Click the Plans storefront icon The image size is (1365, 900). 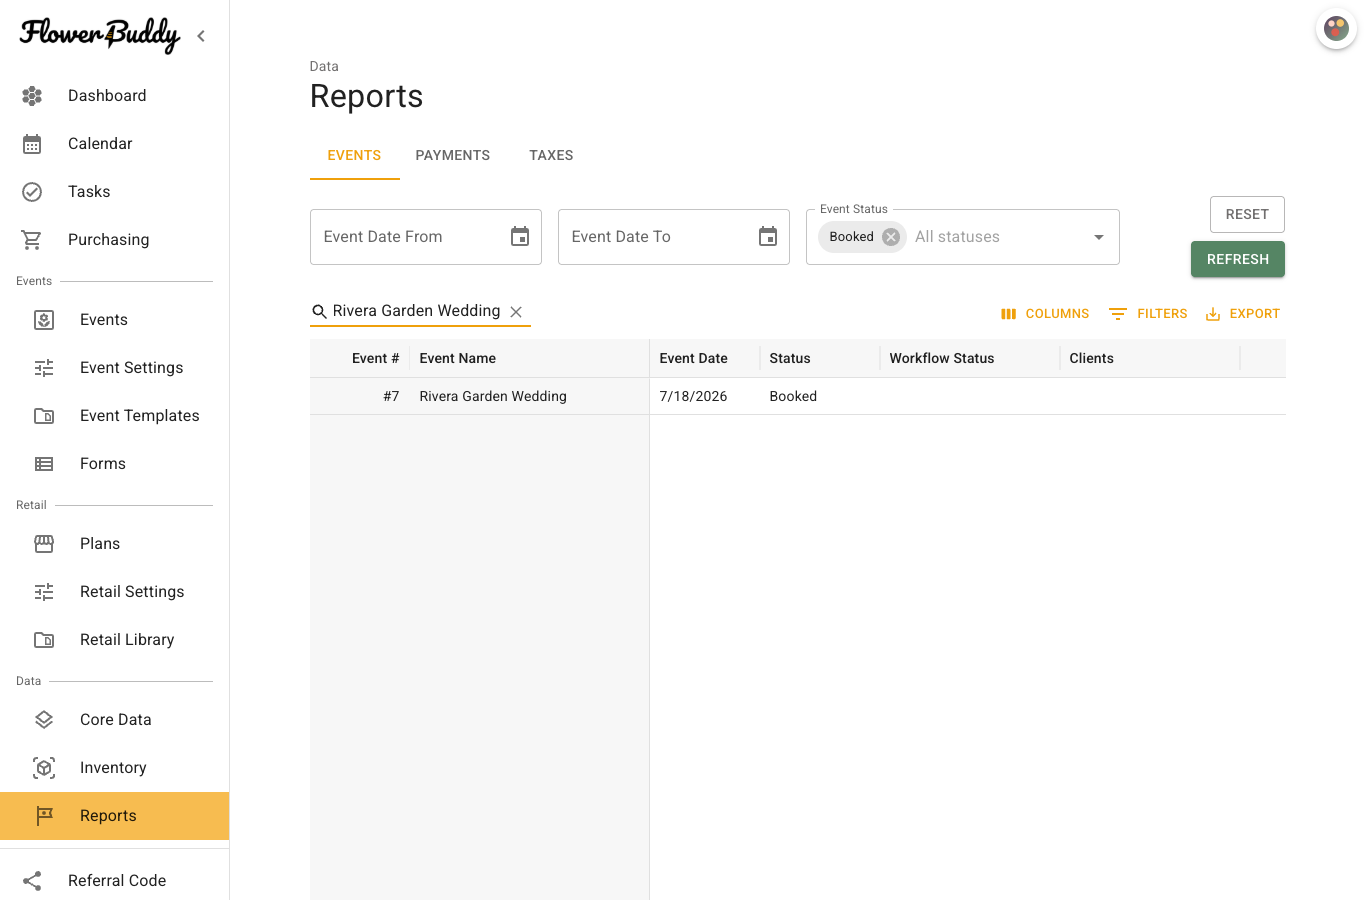[44, 544]
